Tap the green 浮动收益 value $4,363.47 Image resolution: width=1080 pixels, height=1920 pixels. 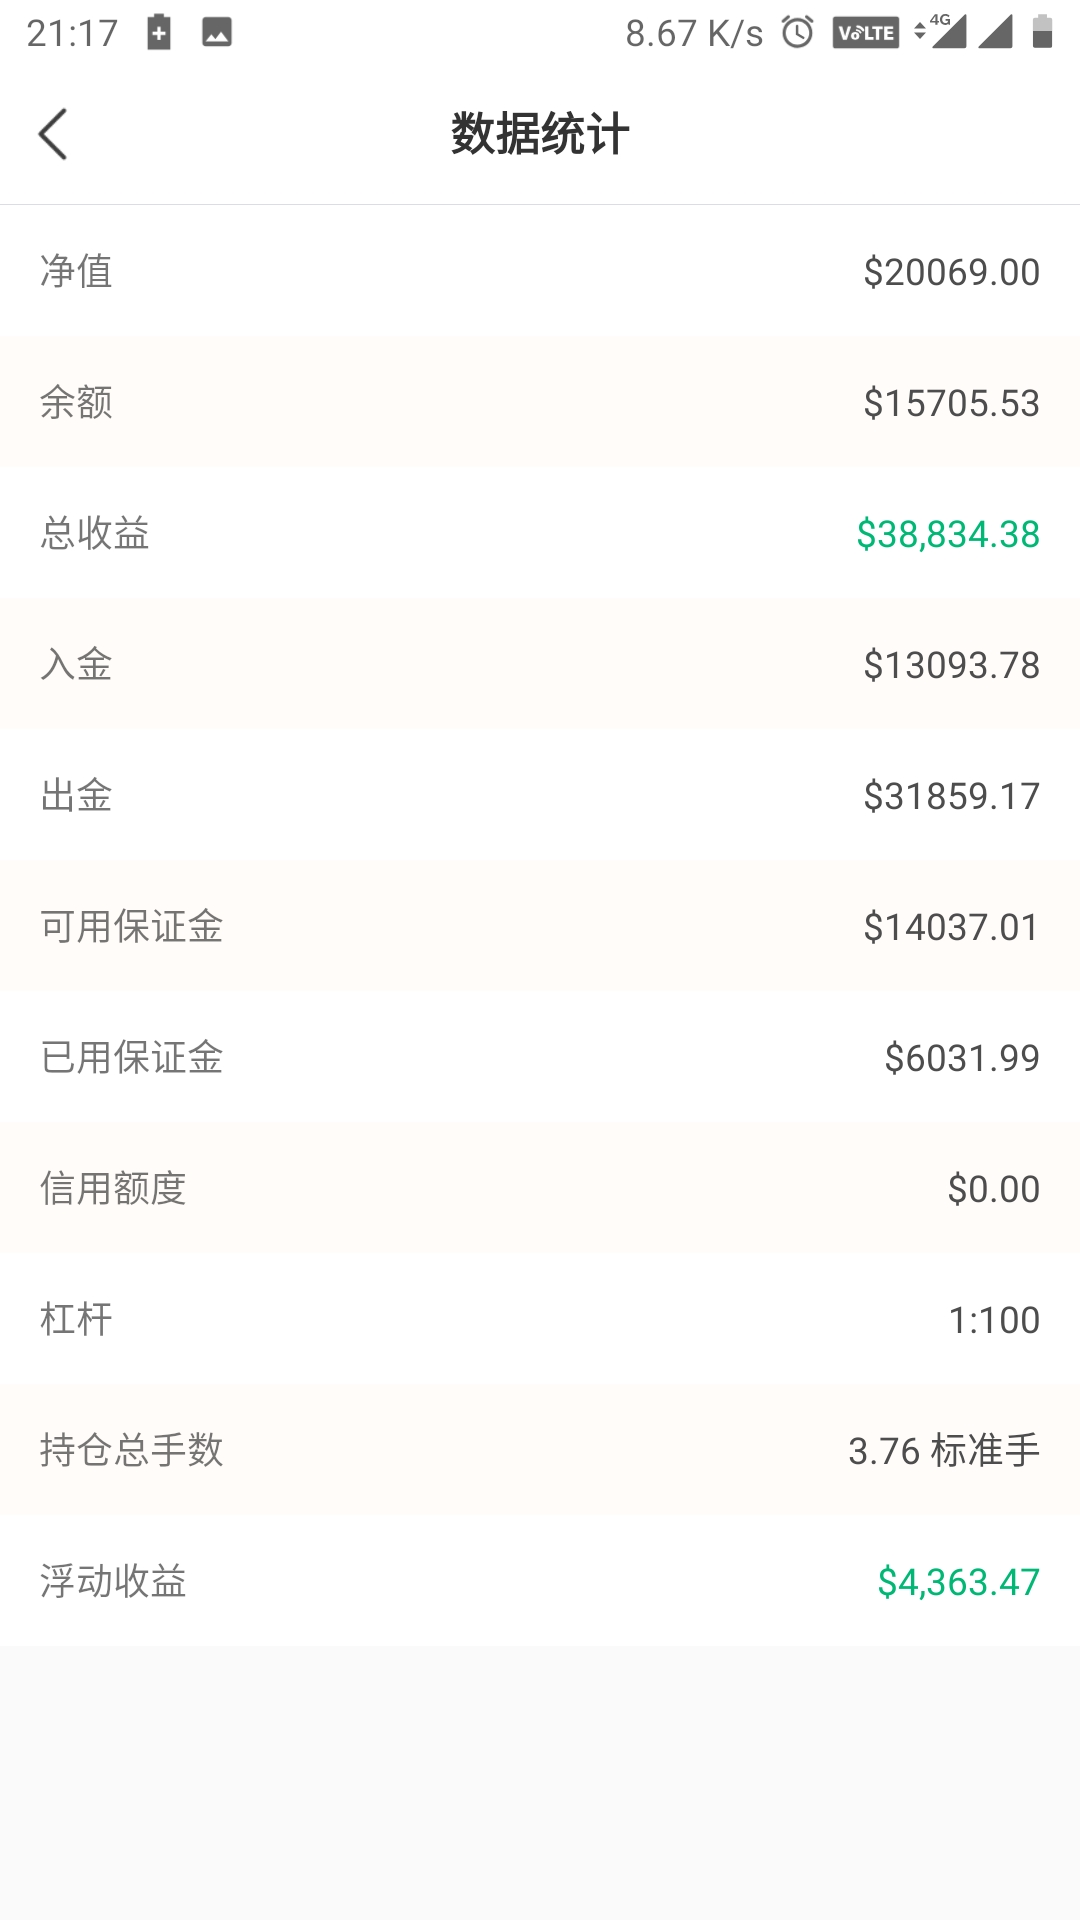(958, 1582)
